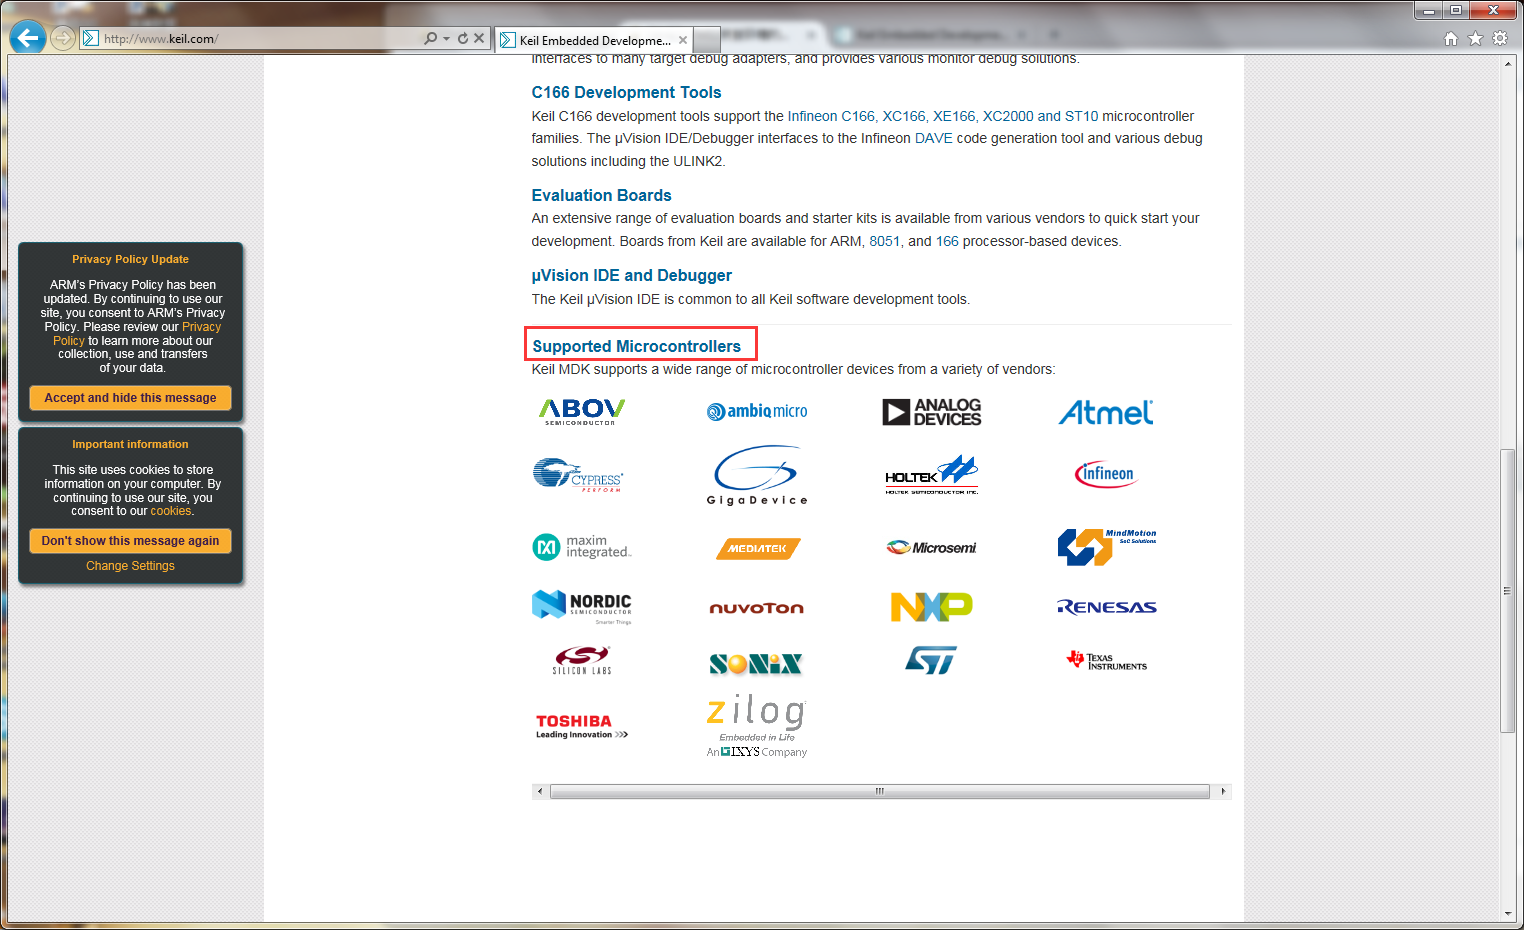Click the horizontal scrollbar left arrow
This screenshot has height=930, width=1524.
click(x=540, y=791)
